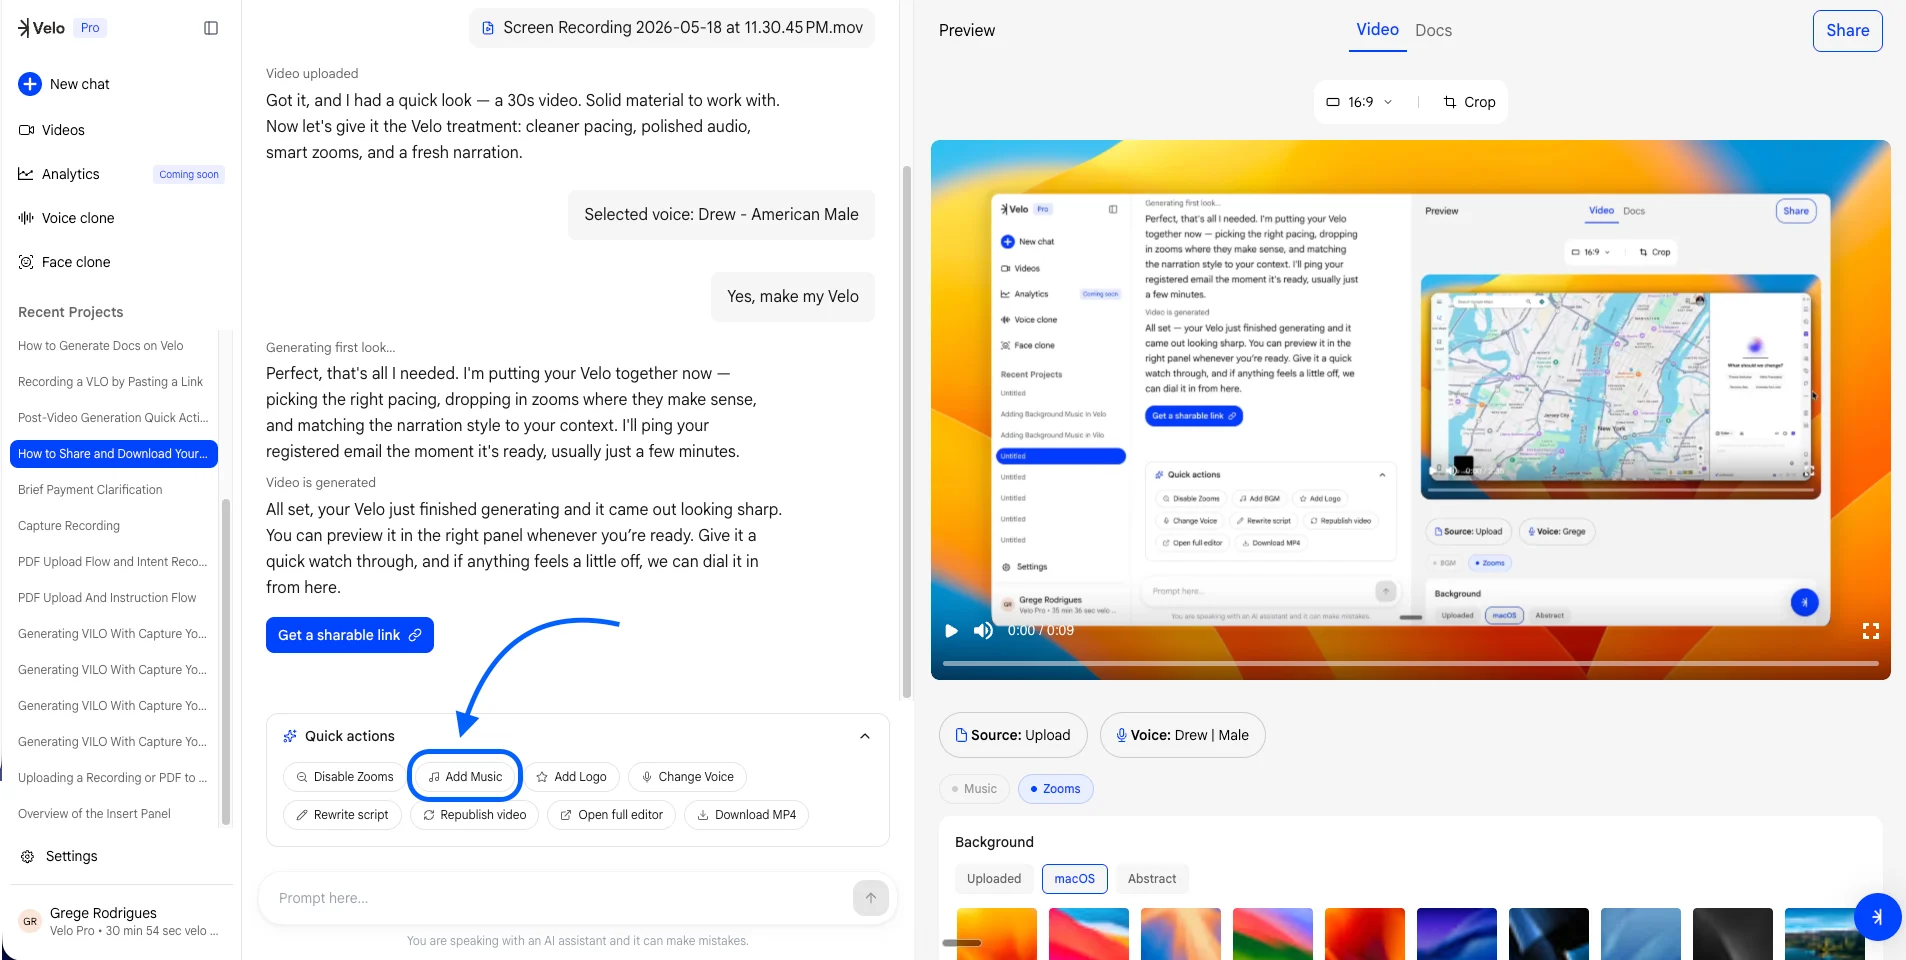Click Disable Zooms quick action
The height and width of the screenshot is (960, 1906).
tap(343, 777)
